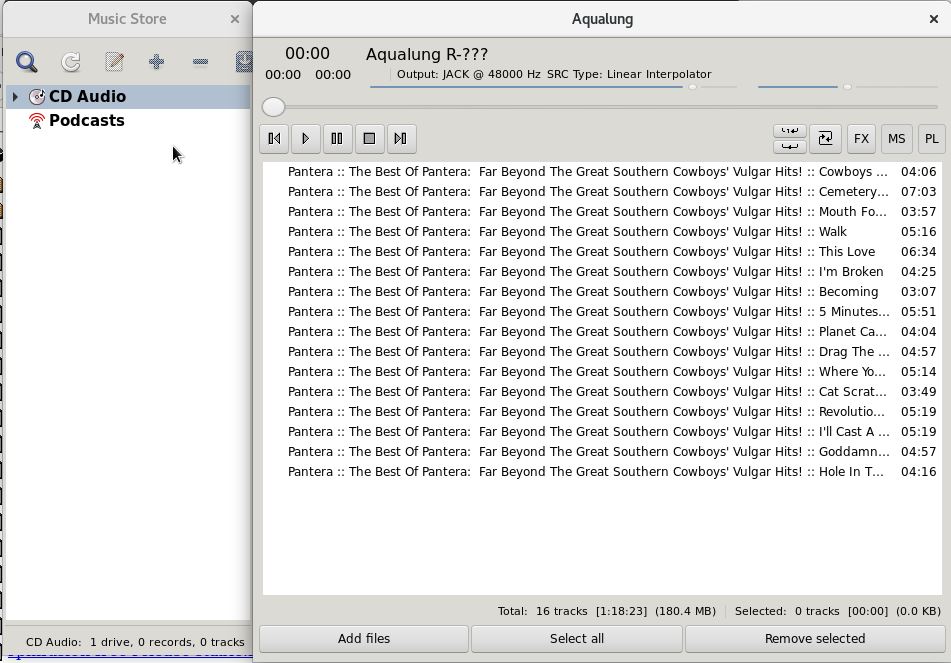Viewport: 951px width, 663px height.
Task: Toggle repeat-all mode button
Action: point(789,146)
